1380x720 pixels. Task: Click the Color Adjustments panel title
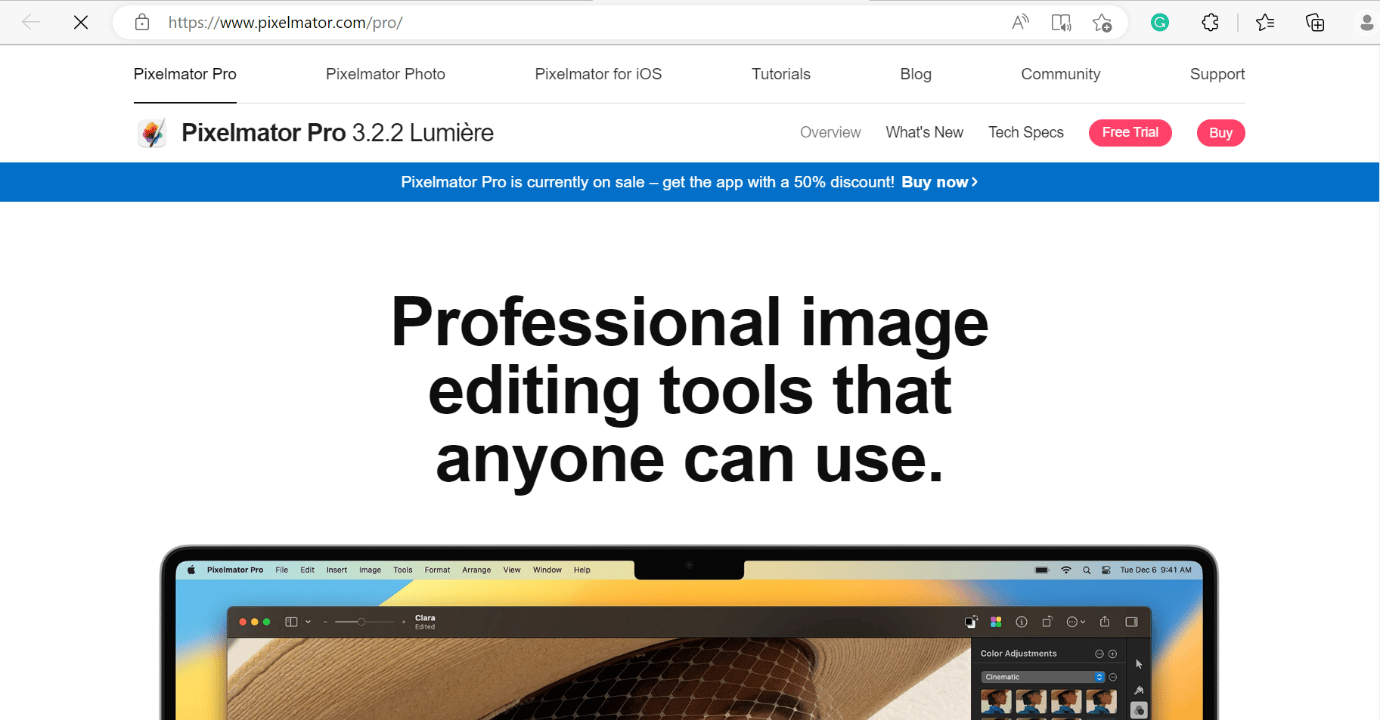[x=1018, y=654]
